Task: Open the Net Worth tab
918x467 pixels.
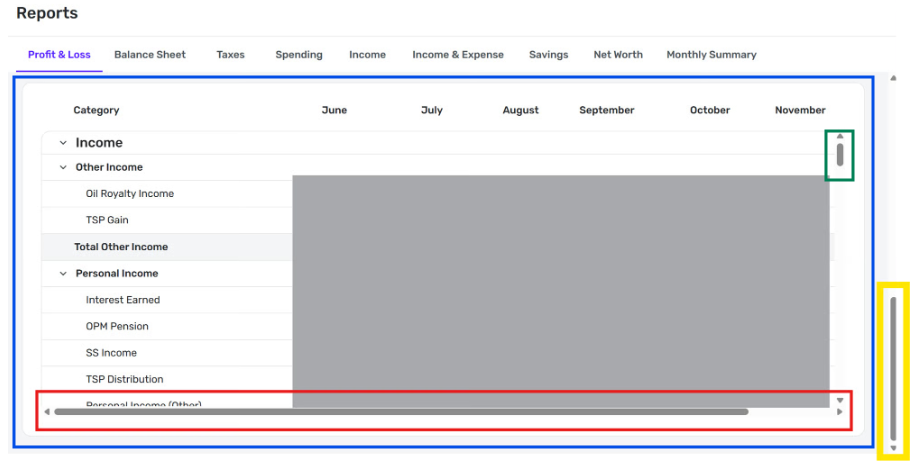Action: [x=618, y=54]
